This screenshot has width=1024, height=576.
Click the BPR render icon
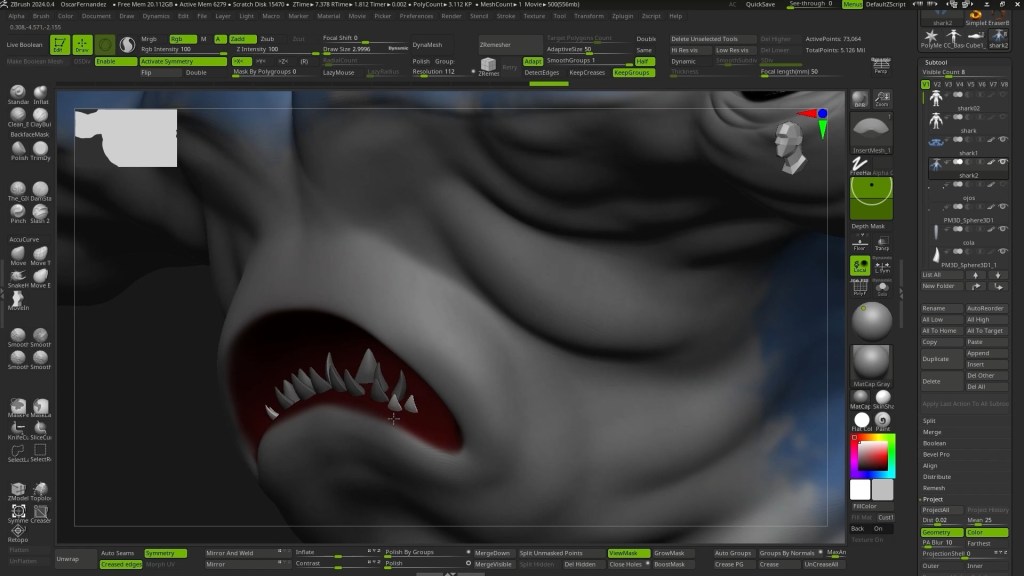[x=860, y=99]
